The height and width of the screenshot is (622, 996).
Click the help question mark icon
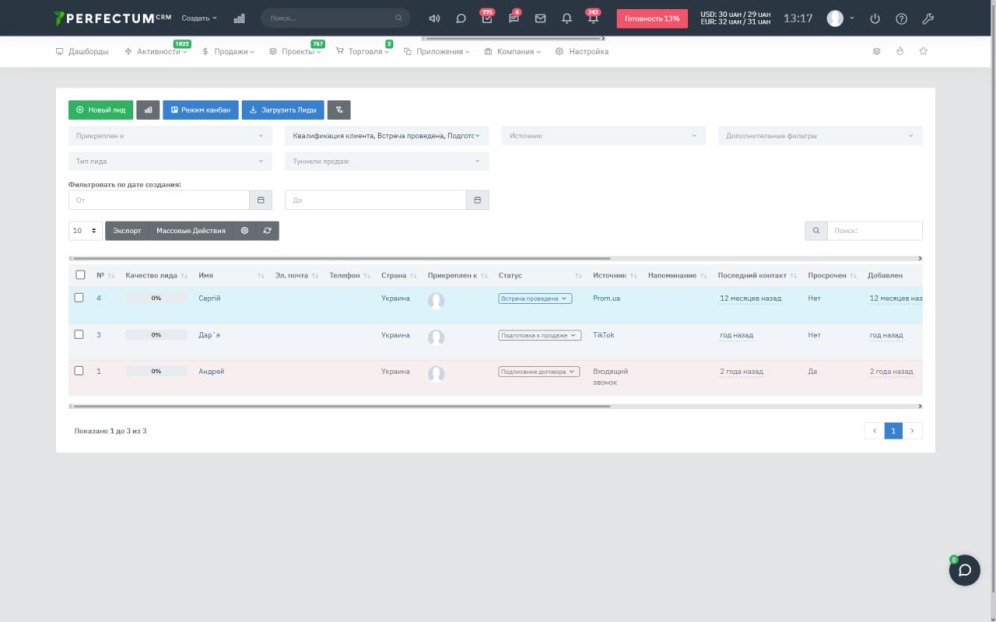901,19
